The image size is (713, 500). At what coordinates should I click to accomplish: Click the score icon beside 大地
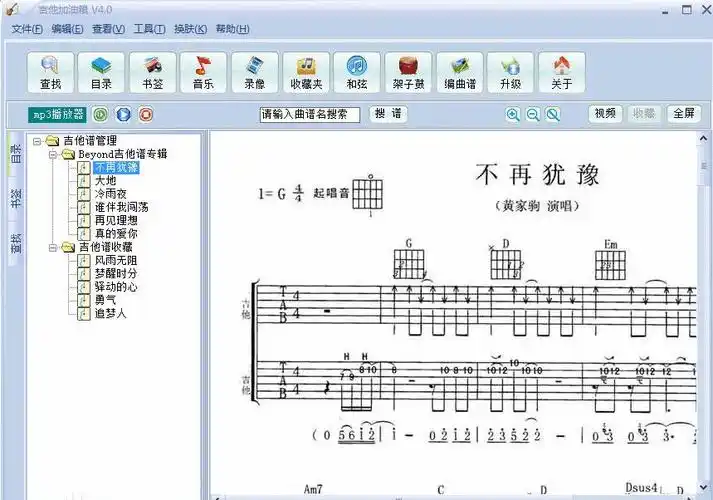tap(84, 181)
